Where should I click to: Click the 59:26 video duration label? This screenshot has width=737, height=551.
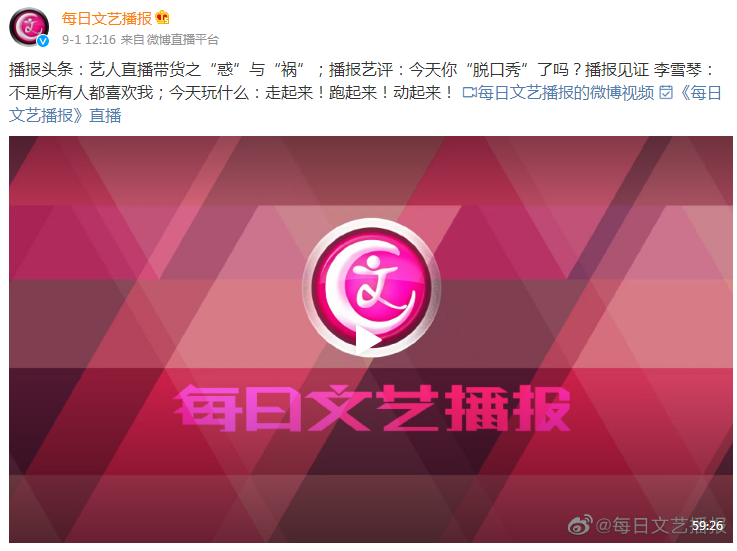click(x=707, y=526)
